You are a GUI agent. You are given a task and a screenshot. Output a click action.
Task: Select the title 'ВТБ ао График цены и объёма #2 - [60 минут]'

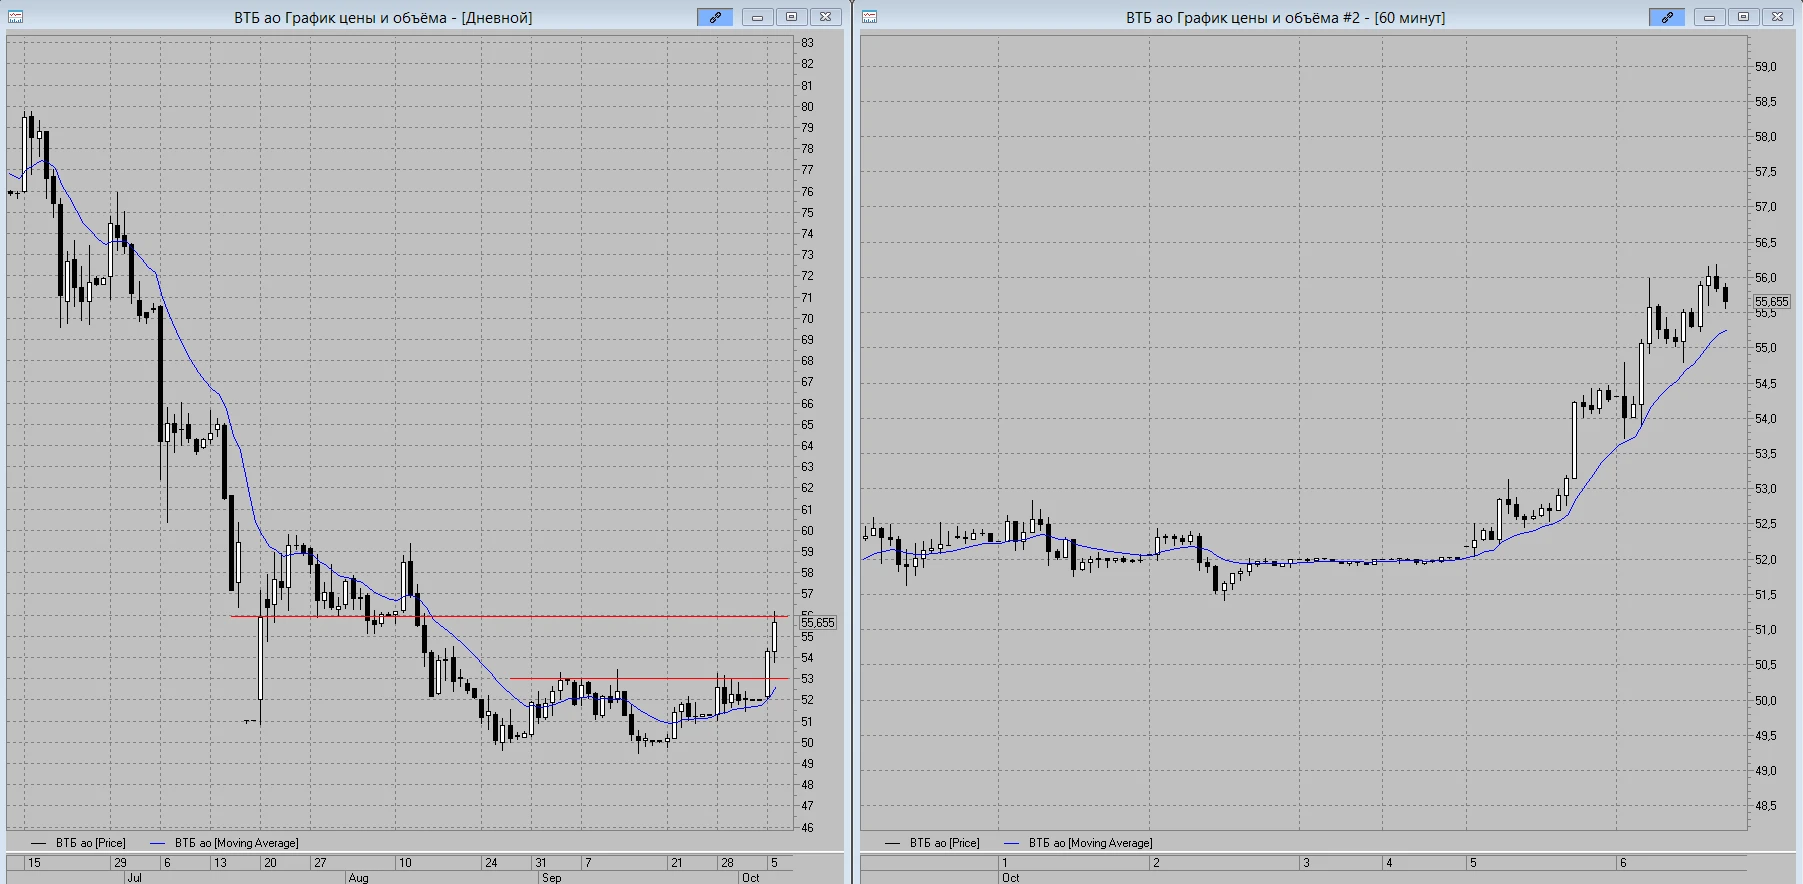[1285, 18]
